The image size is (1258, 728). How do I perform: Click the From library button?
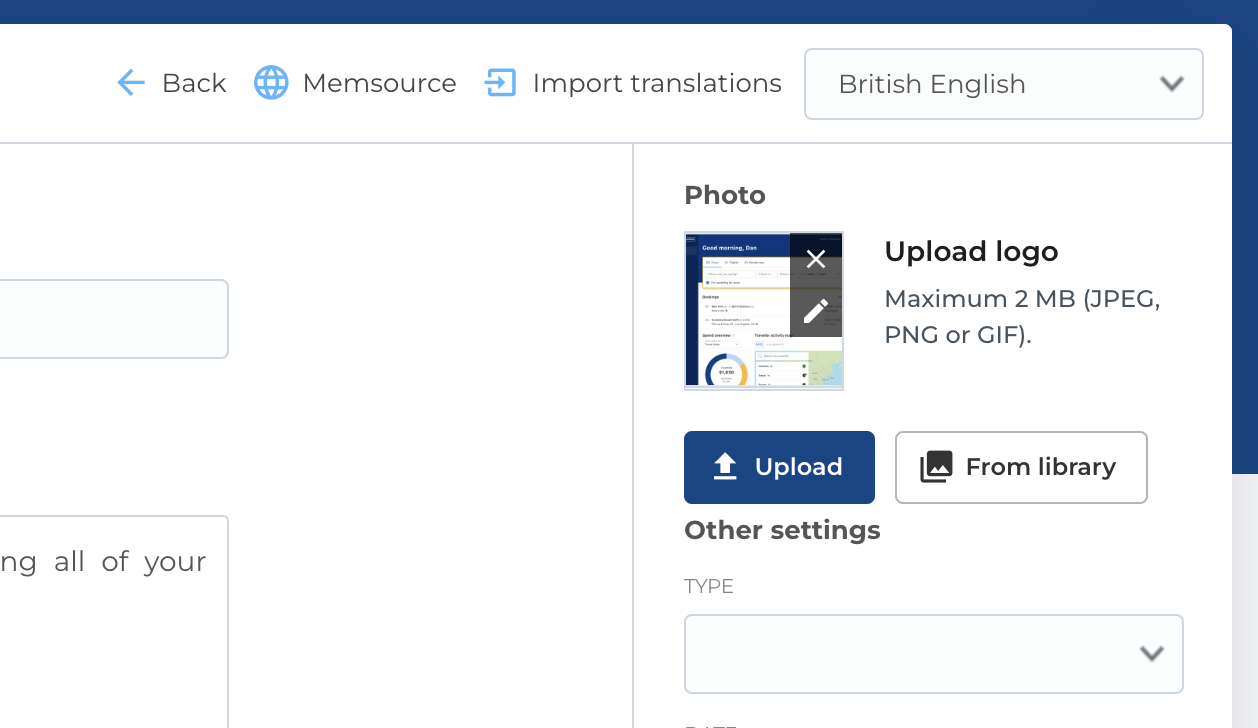click(1021, 467)
